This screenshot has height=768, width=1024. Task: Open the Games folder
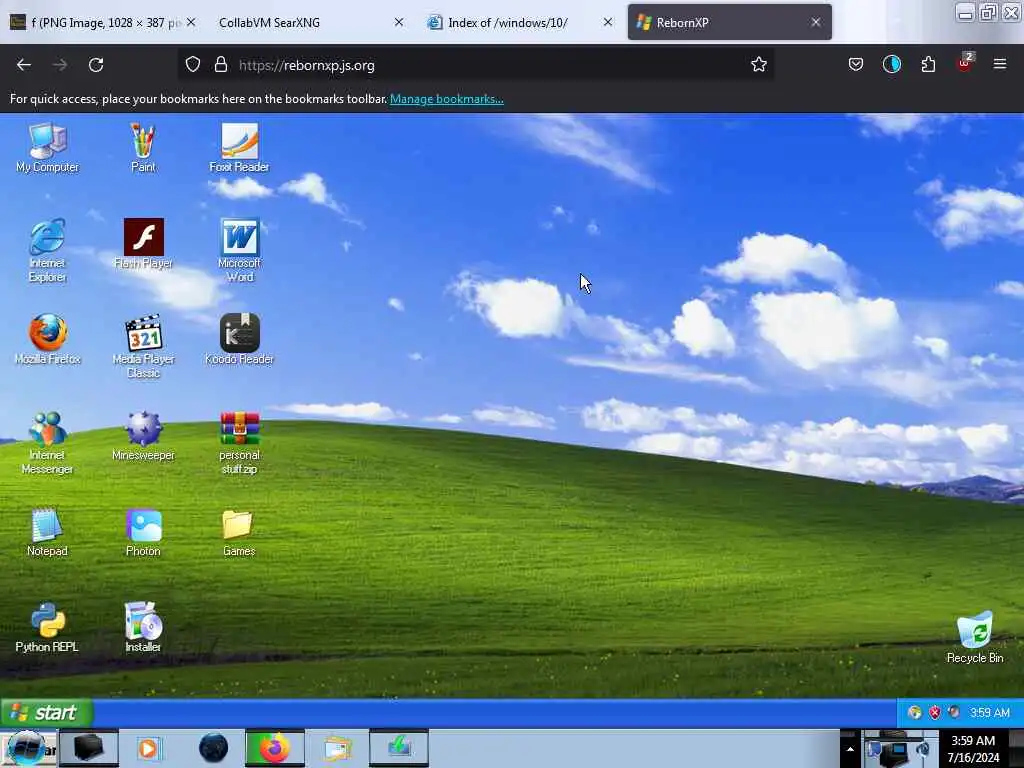239,532
